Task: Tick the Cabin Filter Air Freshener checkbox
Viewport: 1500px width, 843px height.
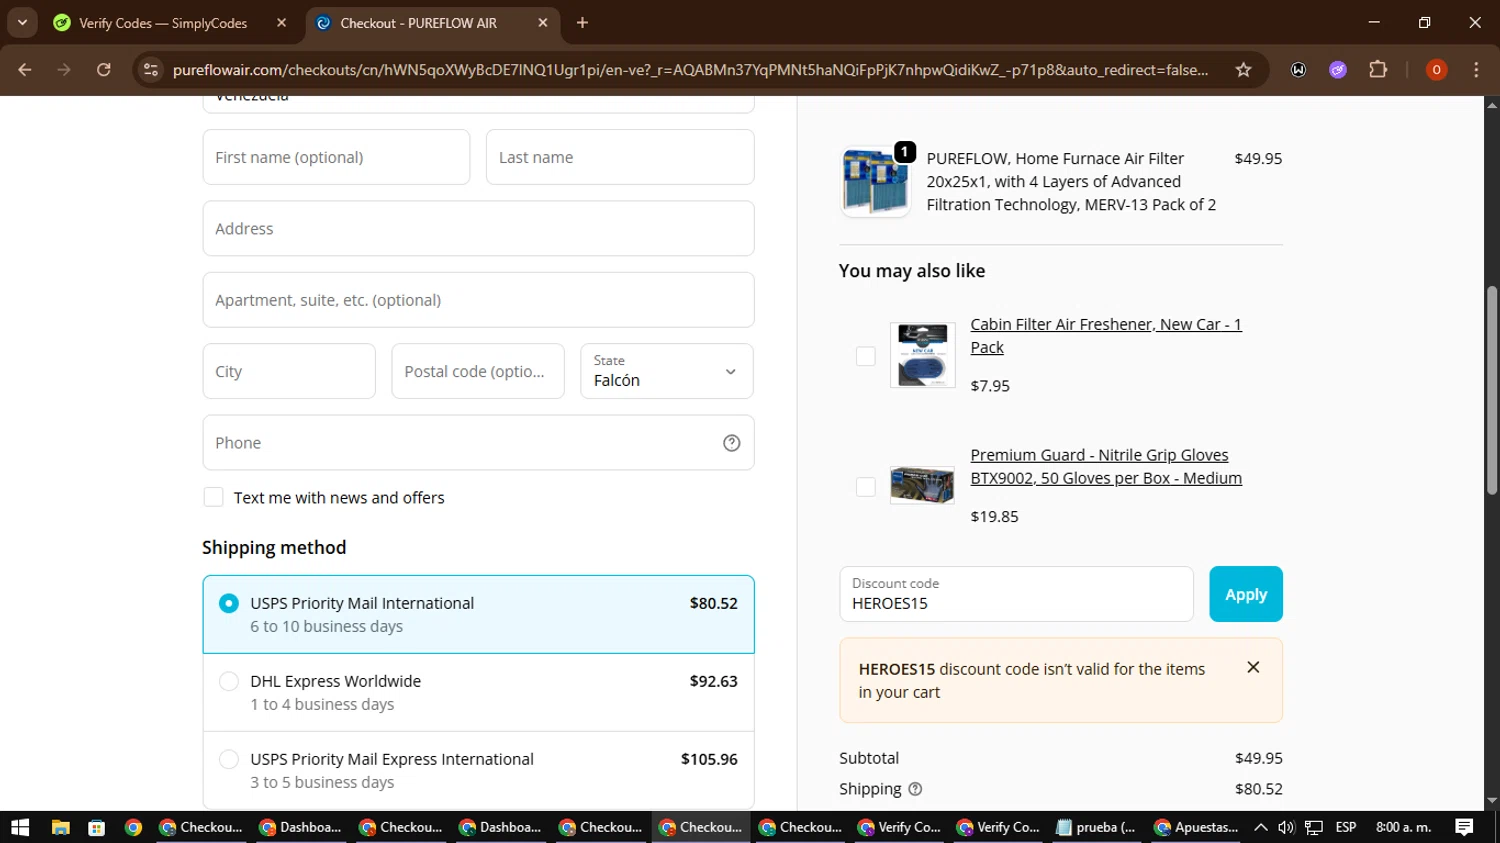Action: click(866, 356)
